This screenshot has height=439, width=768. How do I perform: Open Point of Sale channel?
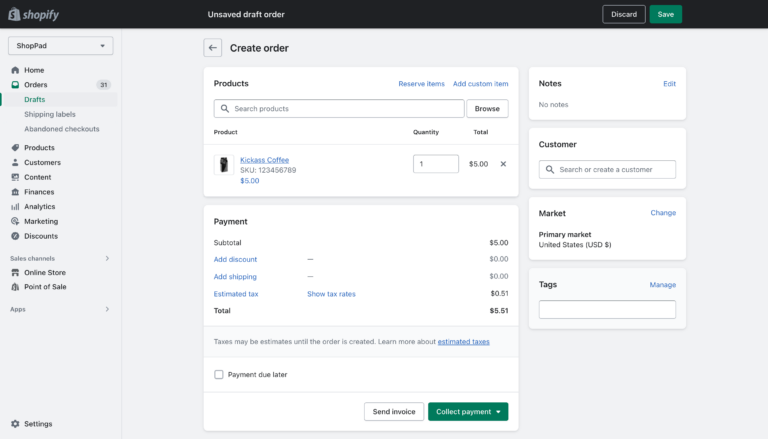tap(45, 287)
